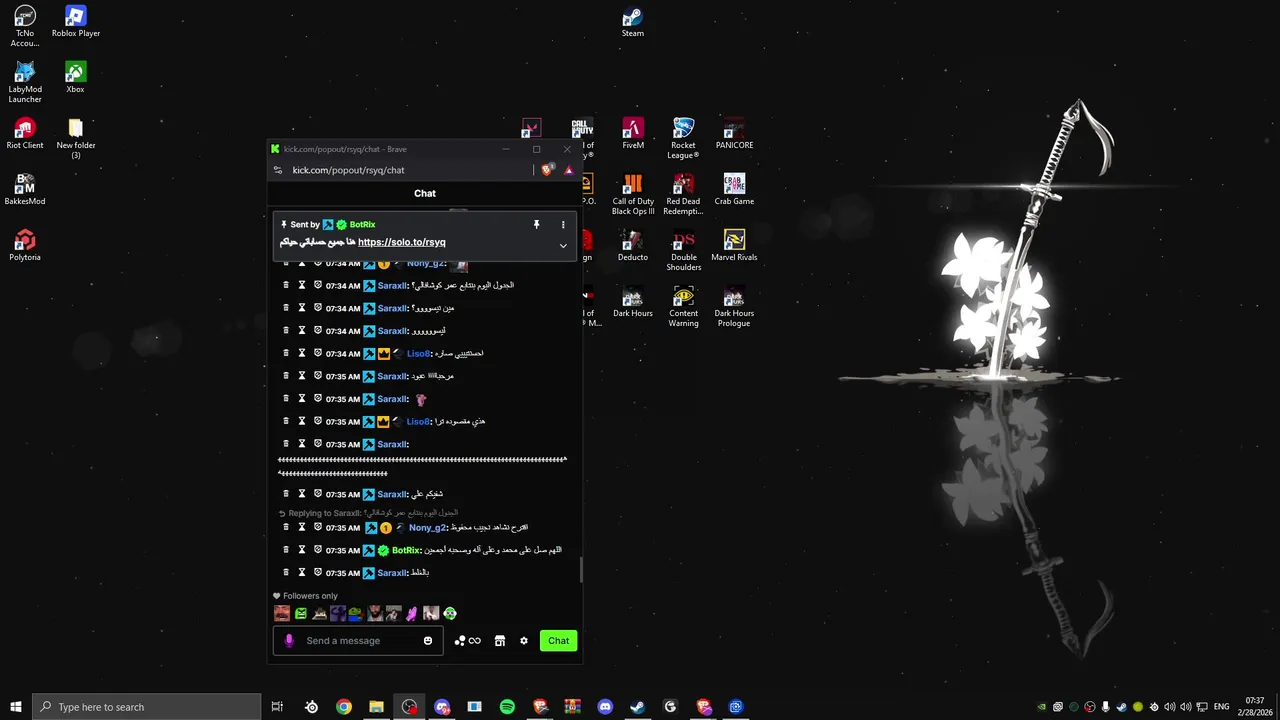Click the chat scrollbar thumb
Viewport: 1280px width, 720px height.
(580, 570)
